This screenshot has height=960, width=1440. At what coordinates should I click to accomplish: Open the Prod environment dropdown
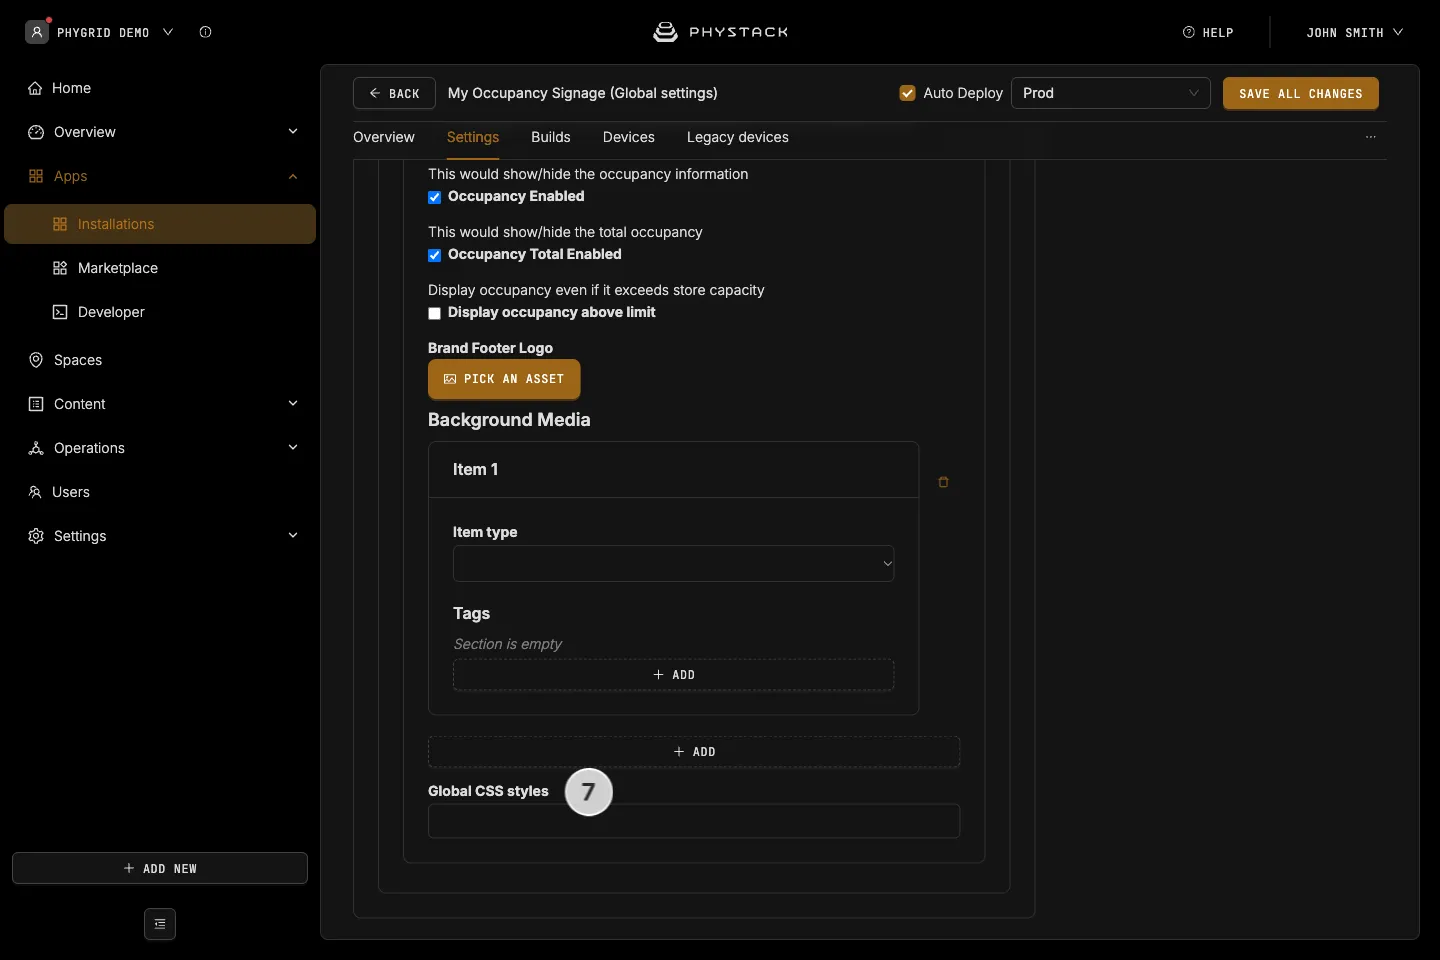1111,93
